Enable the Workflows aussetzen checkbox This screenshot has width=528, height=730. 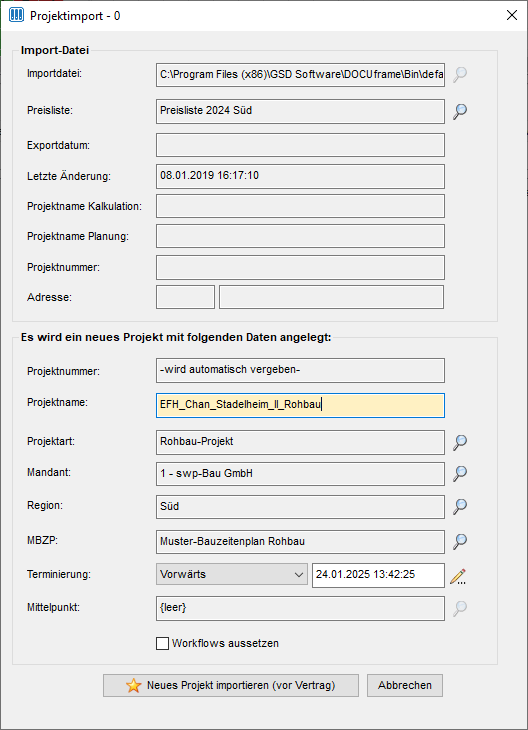(x=162, y=643)
